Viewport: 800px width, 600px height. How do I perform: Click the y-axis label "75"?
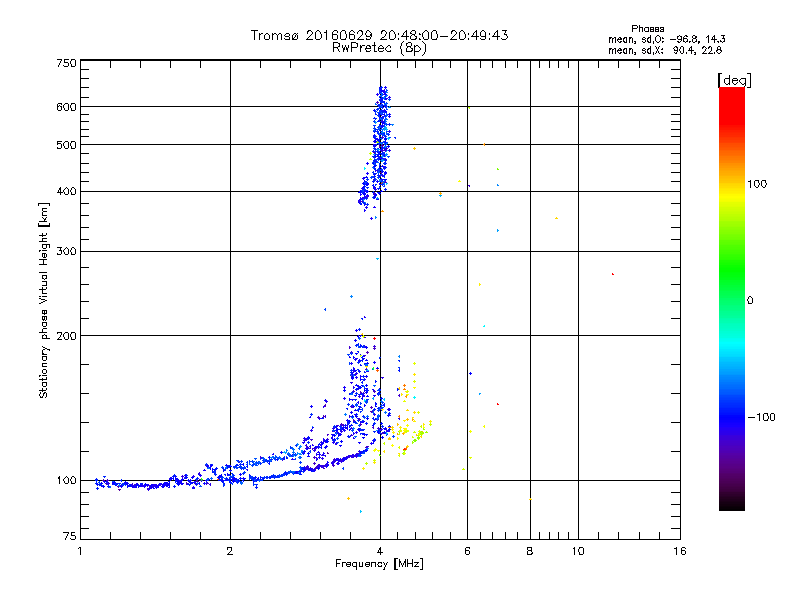pos(70,536)
